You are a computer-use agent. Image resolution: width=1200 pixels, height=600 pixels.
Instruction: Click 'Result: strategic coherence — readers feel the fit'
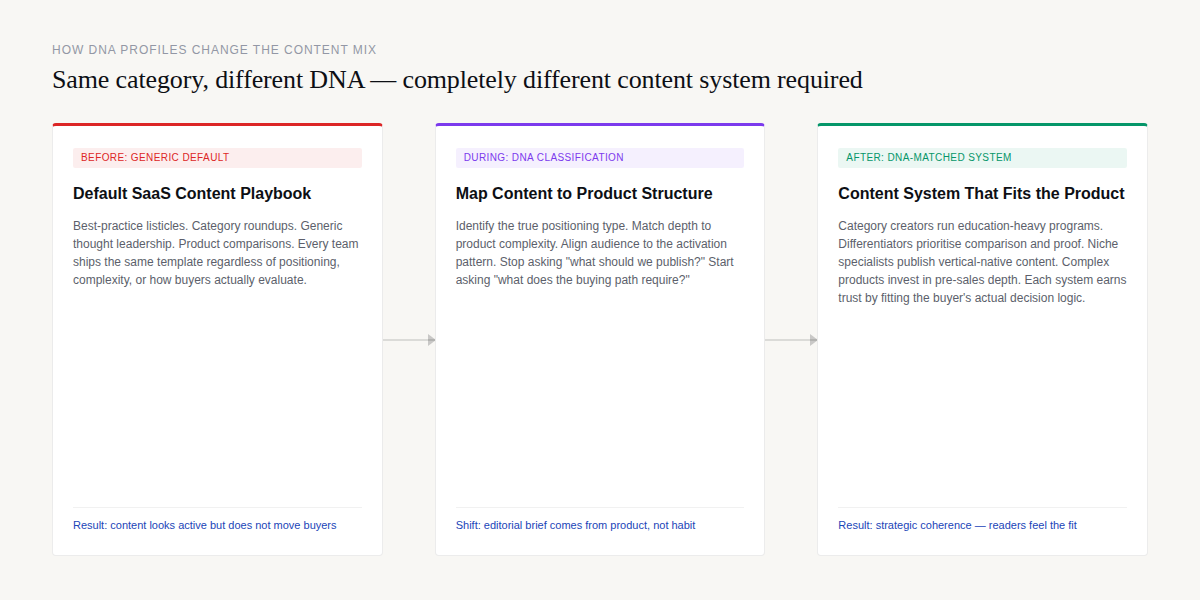click(957, 525)
